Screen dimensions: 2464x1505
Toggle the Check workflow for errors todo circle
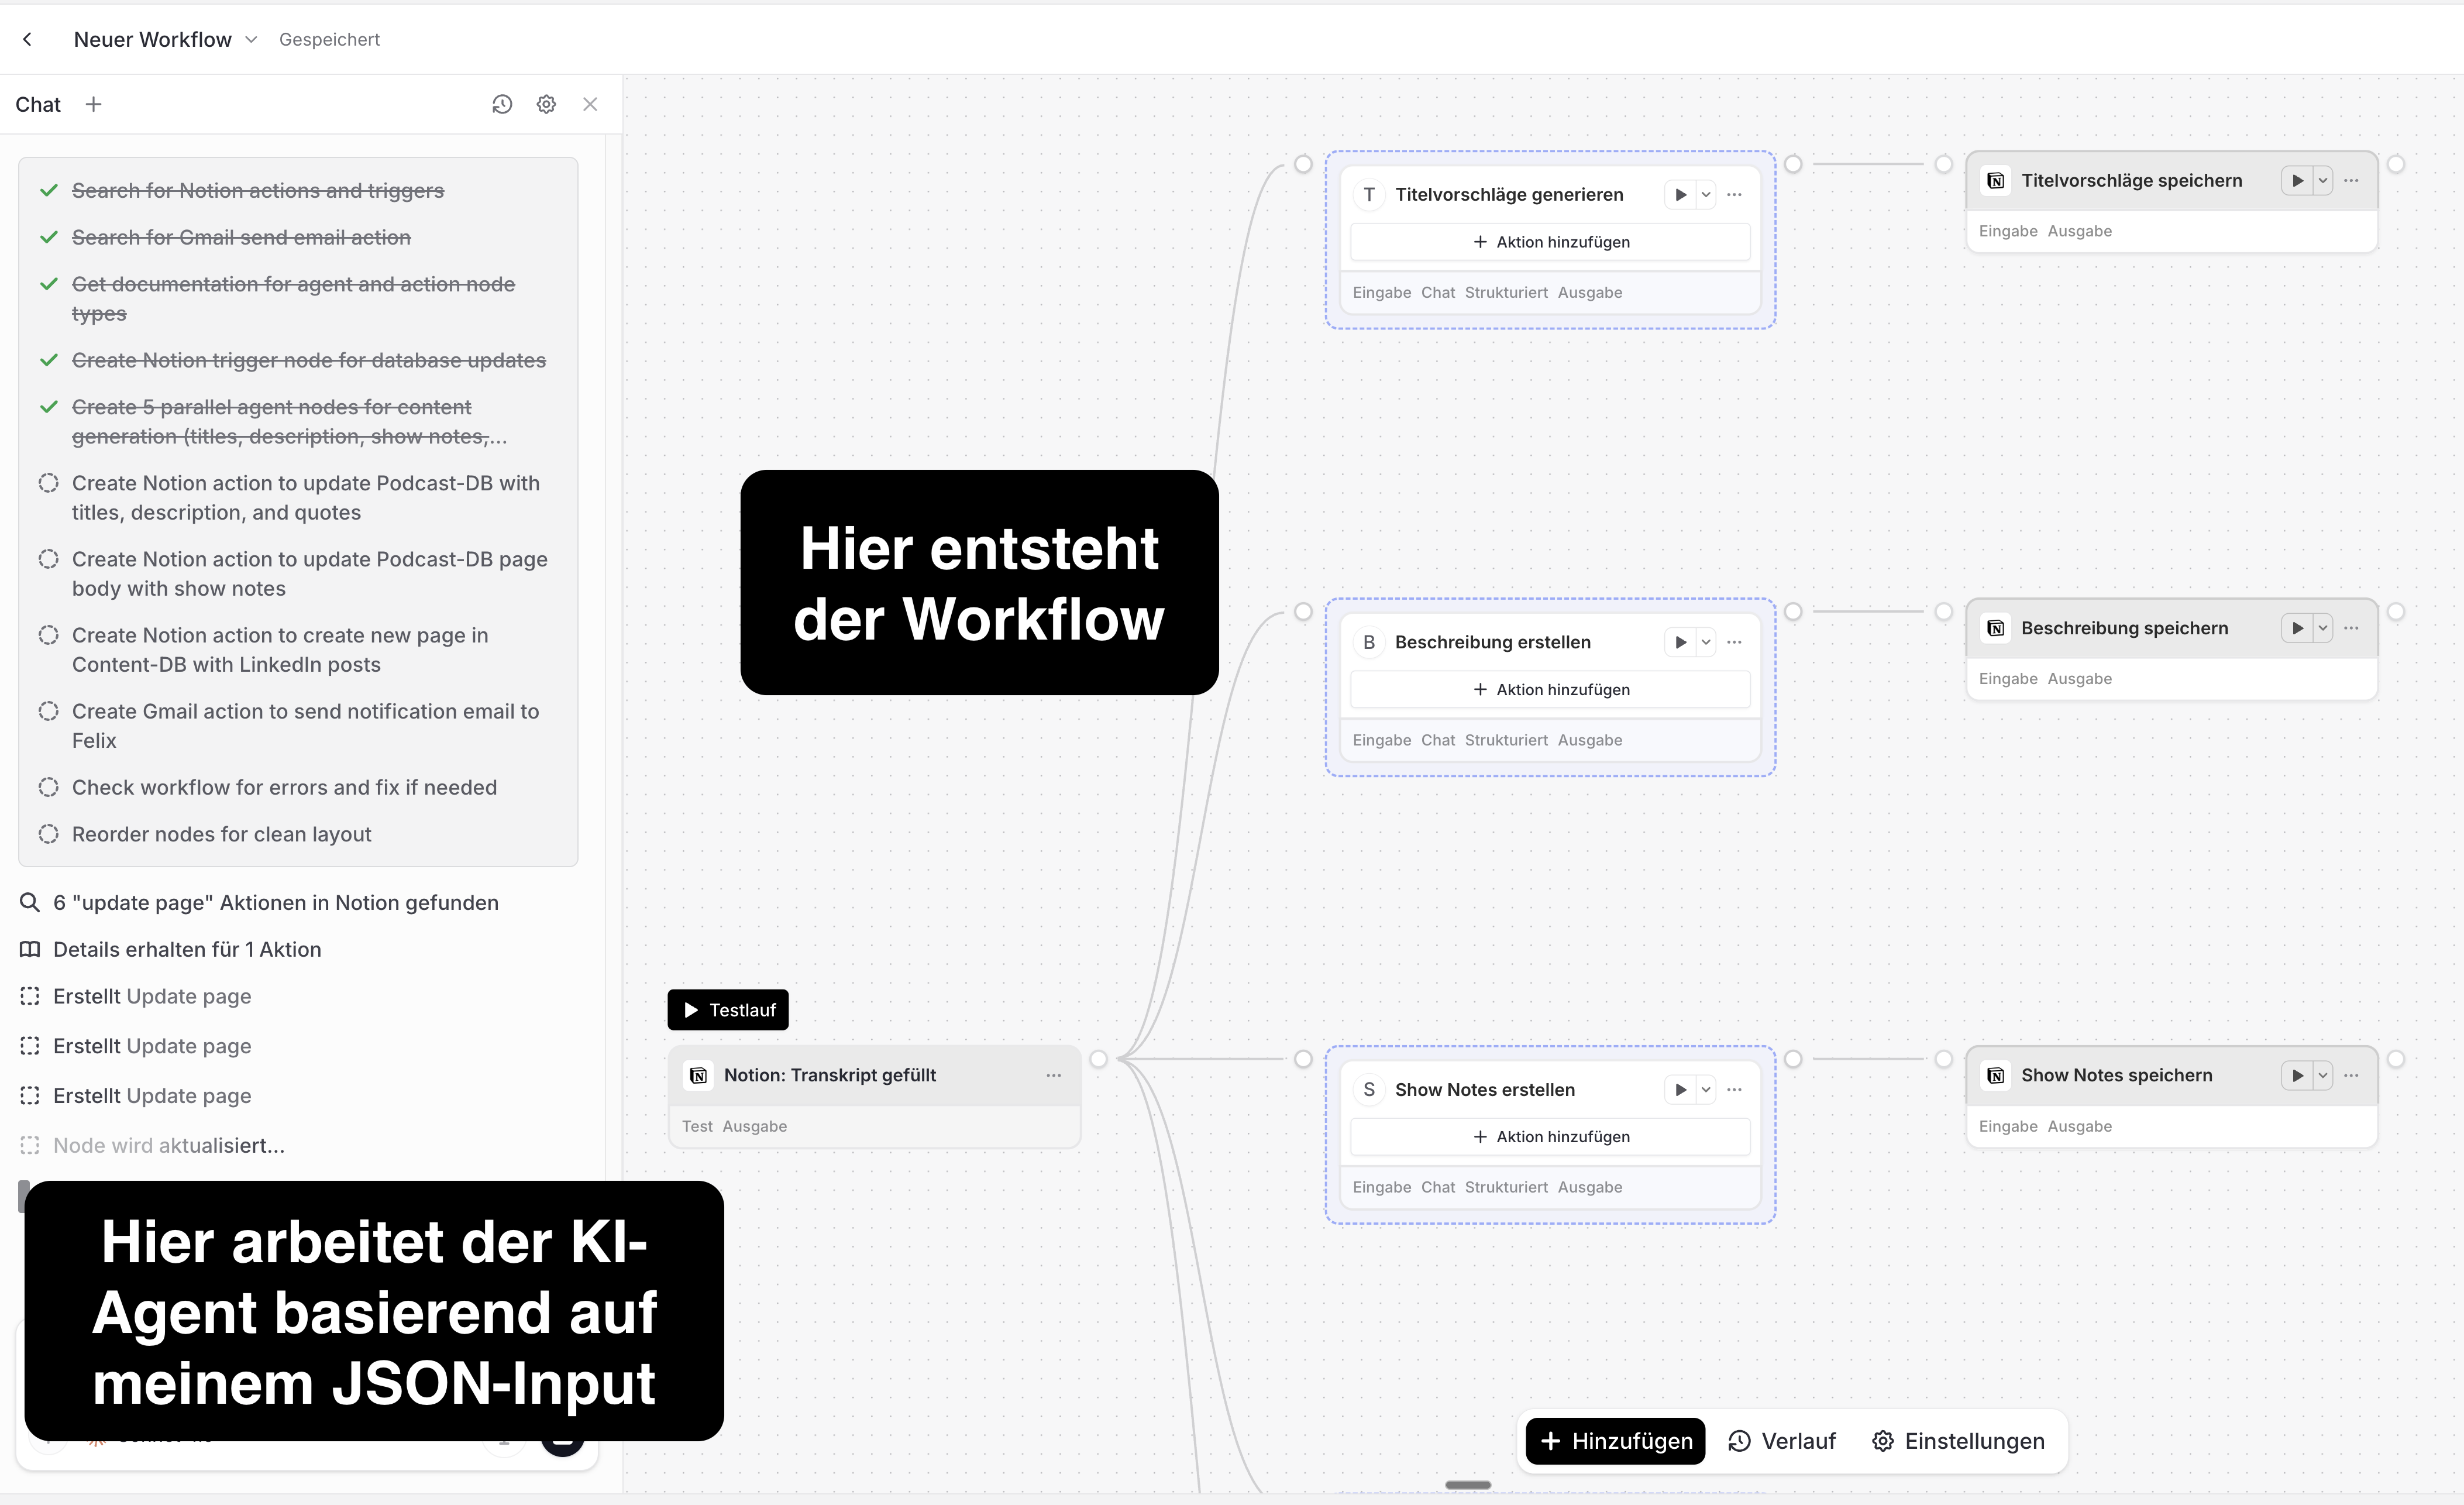48,787
